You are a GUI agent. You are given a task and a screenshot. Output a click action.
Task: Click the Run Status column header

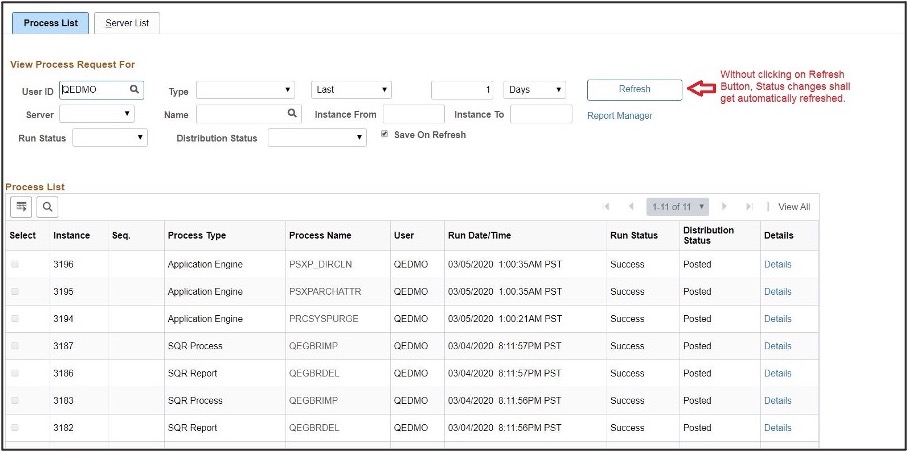[634, 236]
